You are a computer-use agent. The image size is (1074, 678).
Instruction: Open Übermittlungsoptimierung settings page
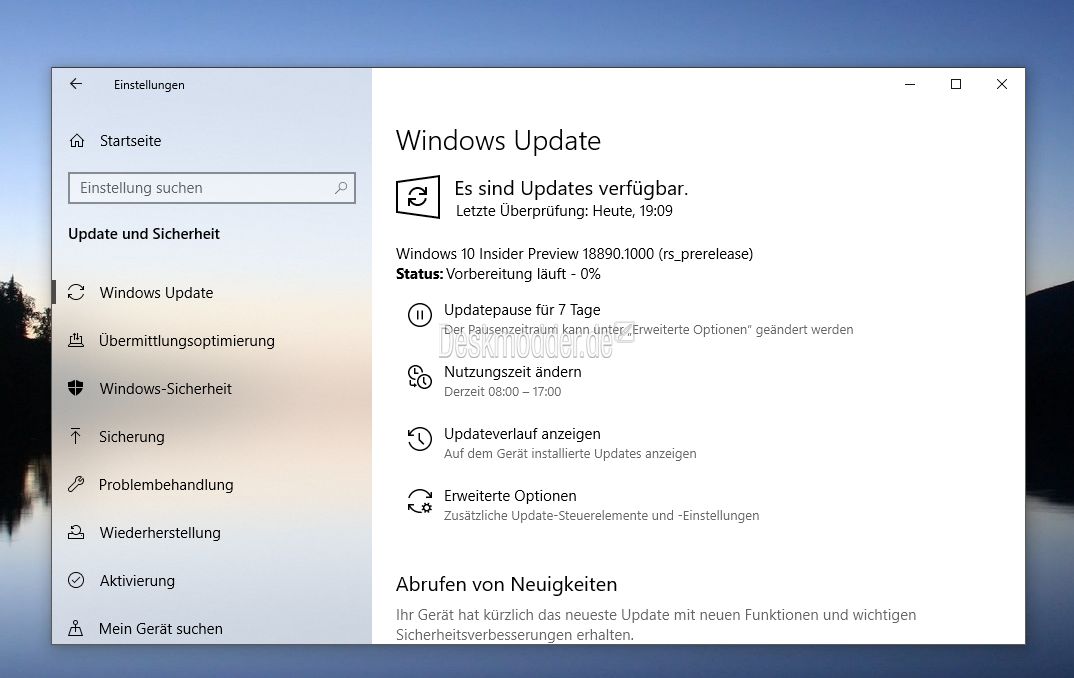click(187, 340)
